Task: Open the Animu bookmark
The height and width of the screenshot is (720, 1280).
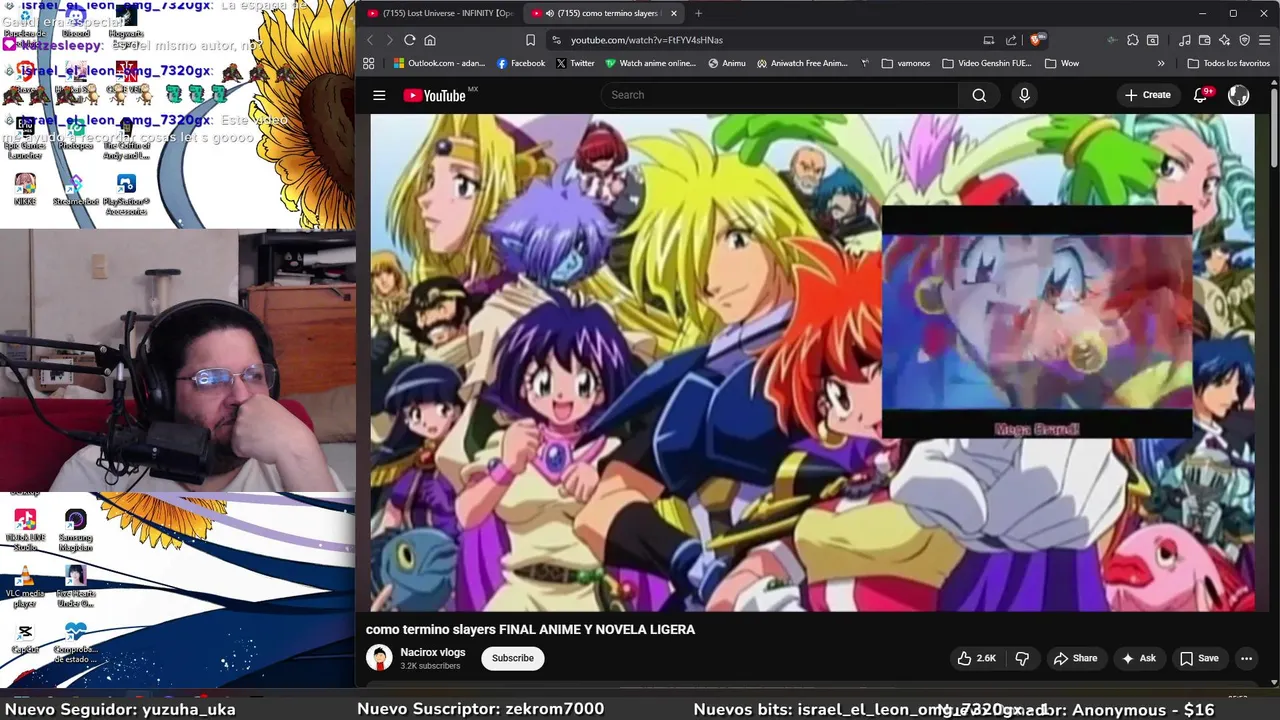Action: (727, 63)
